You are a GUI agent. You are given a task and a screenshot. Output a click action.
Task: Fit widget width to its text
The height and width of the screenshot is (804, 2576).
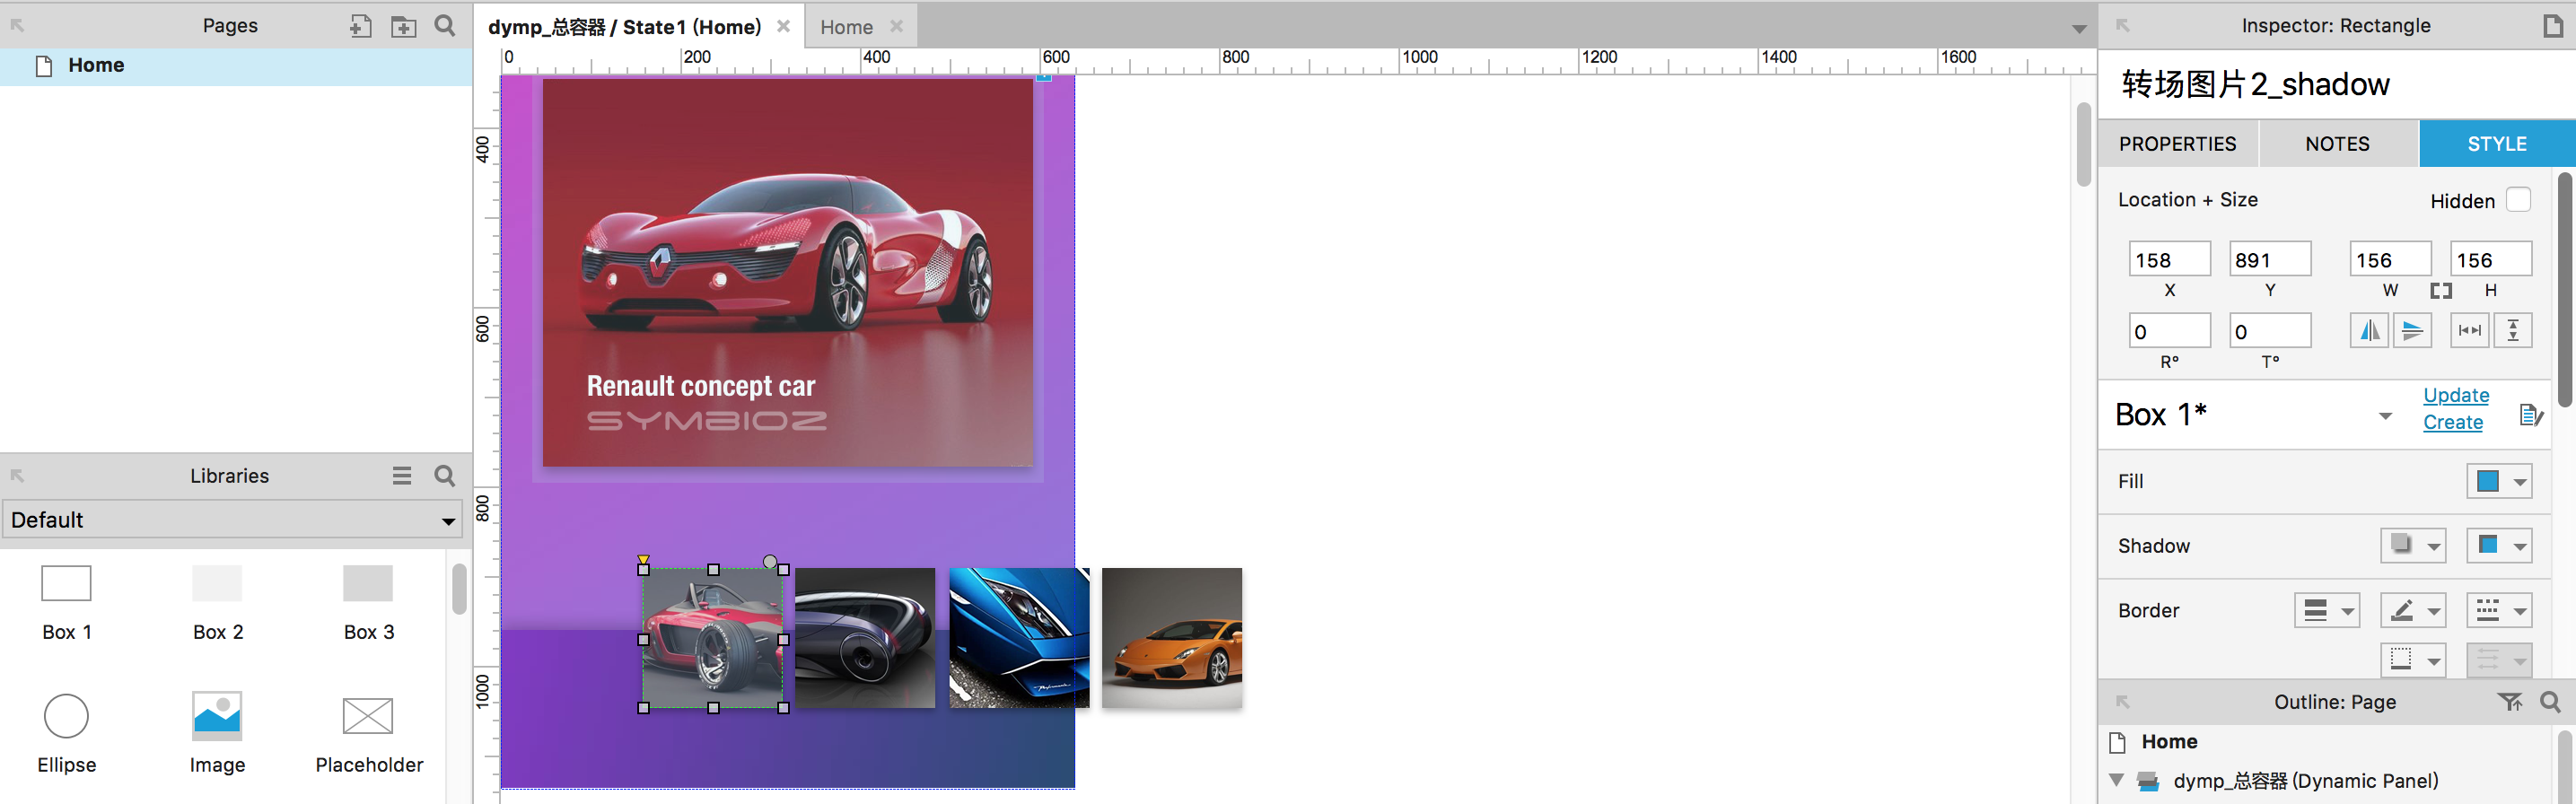[2470, 330]
